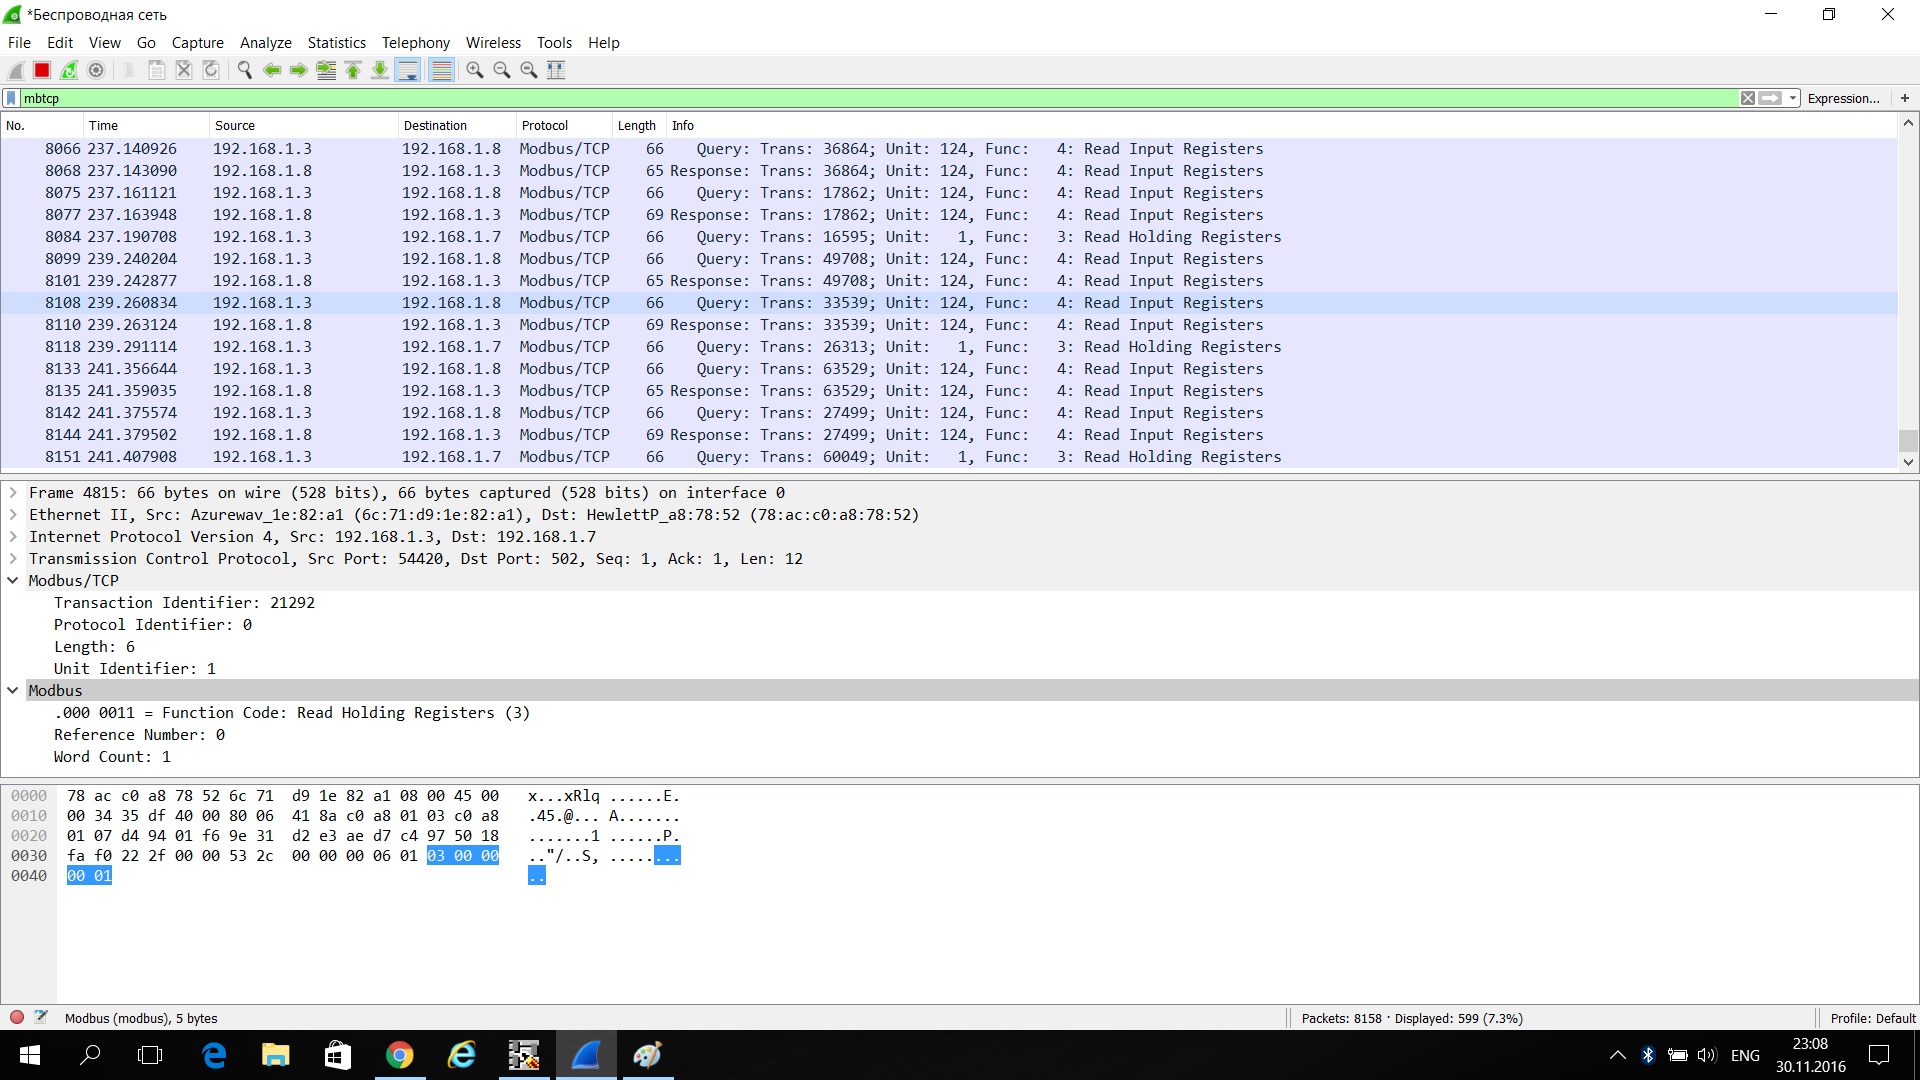Click inside the mbtcp filter field
The image size is (1920, 1080).
tap(800, 98)
